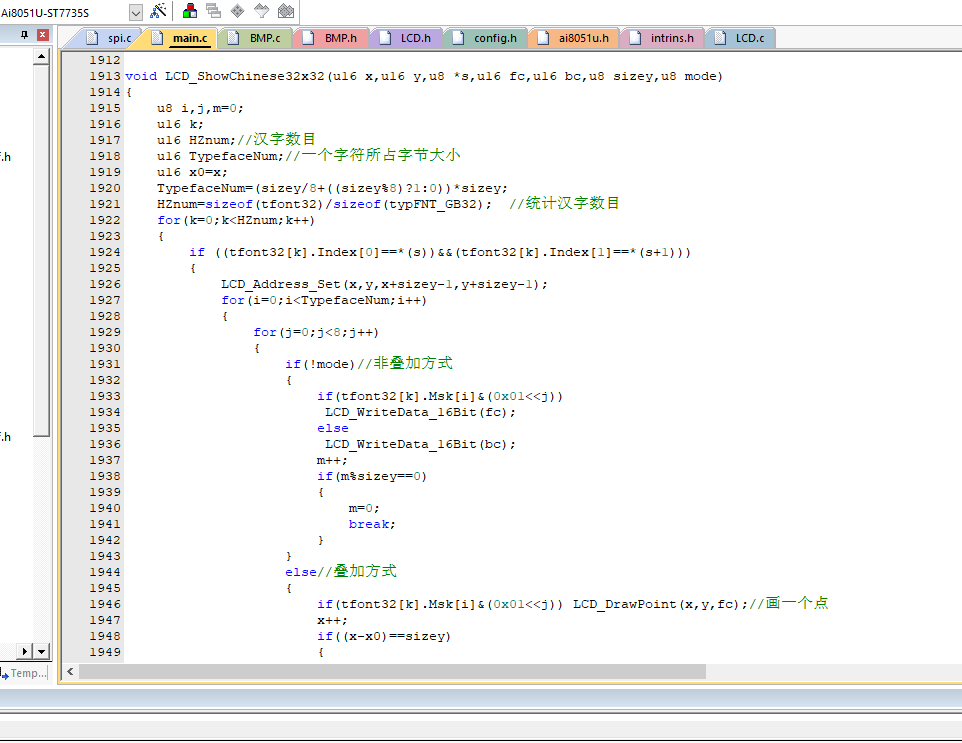Click the 'for(j=0;j<8;j++)' loop
The width and height of the screenshot is (962, 743).
click(316, 332)
